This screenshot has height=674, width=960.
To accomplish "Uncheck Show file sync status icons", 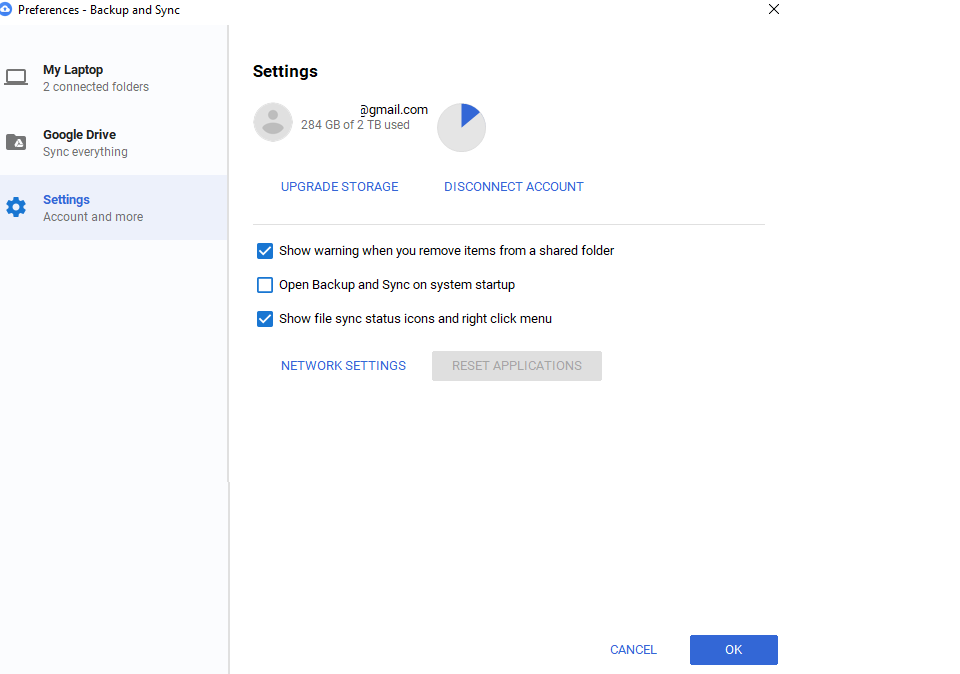I will coord(265,319).
